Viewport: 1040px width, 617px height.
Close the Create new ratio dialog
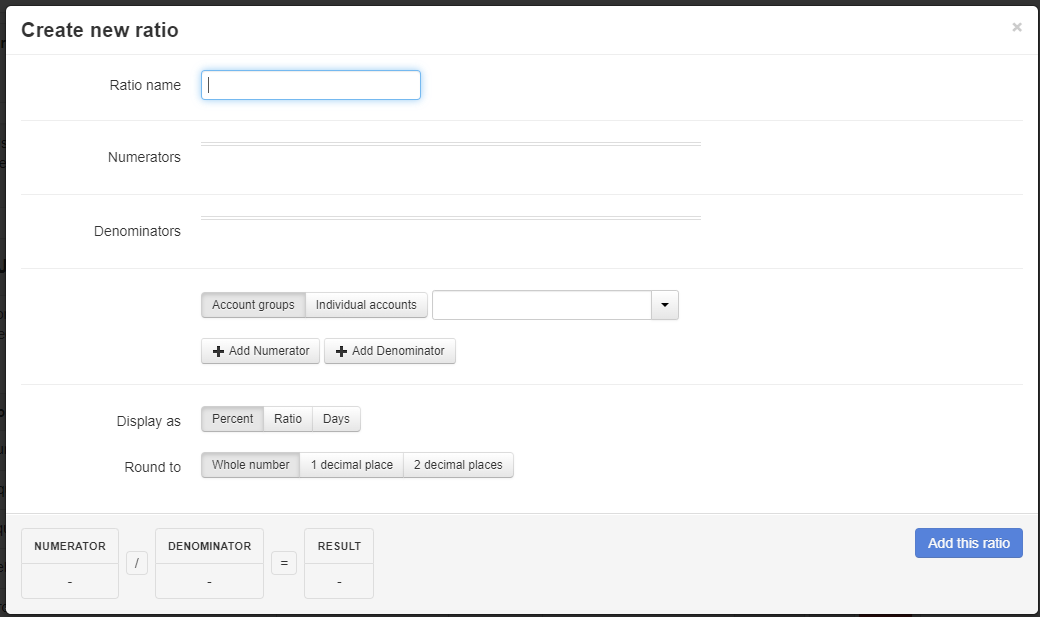click(1016, 27)
